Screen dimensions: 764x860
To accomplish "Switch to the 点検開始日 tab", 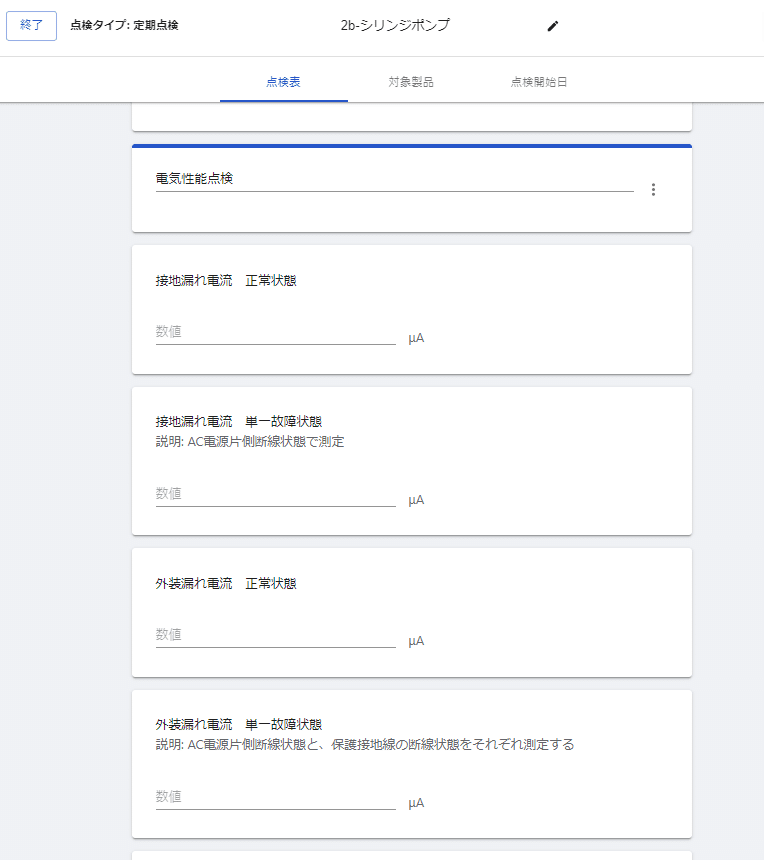I will 539,82.
